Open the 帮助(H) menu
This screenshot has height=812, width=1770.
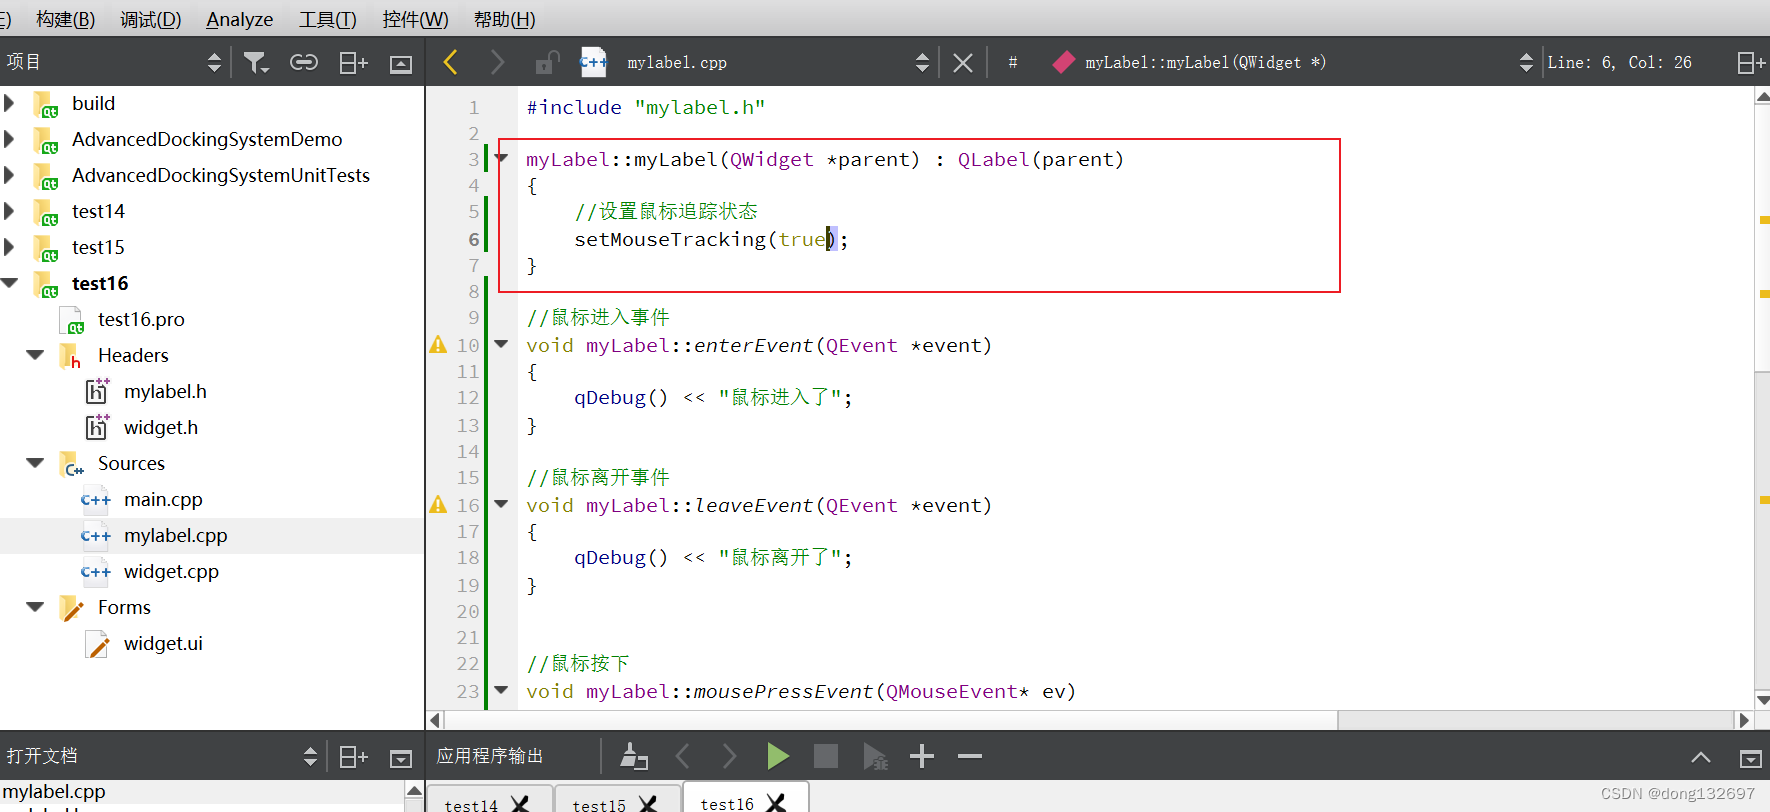[504, 19]
